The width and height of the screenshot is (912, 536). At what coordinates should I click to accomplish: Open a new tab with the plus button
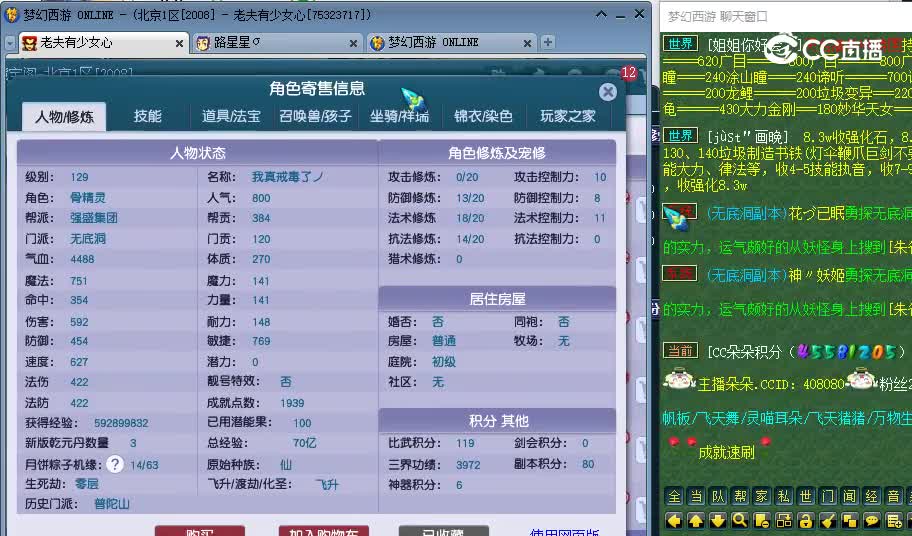(x=547, y=42)
